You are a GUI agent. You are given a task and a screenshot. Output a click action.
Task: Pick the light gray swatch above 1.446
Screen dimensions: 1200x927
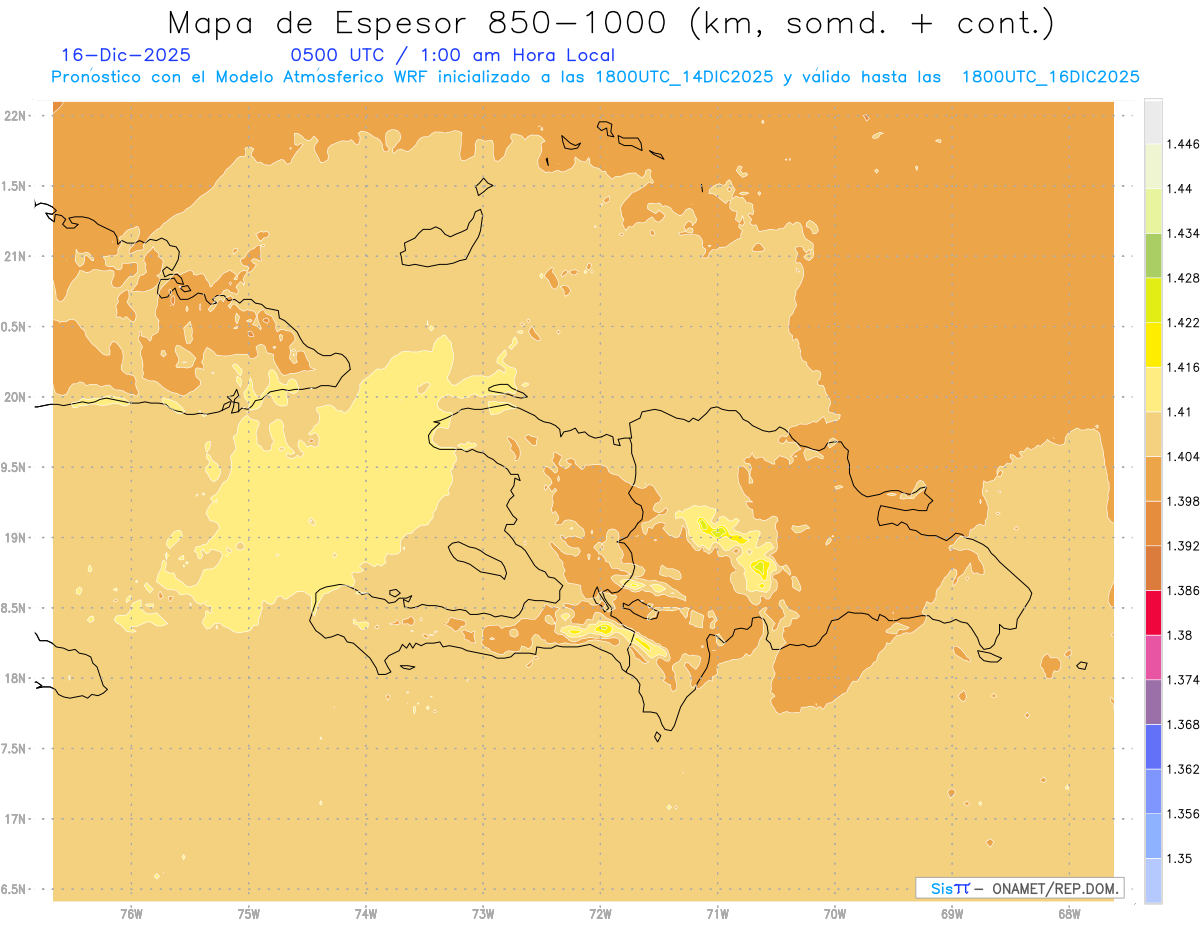coord(1153,121)
